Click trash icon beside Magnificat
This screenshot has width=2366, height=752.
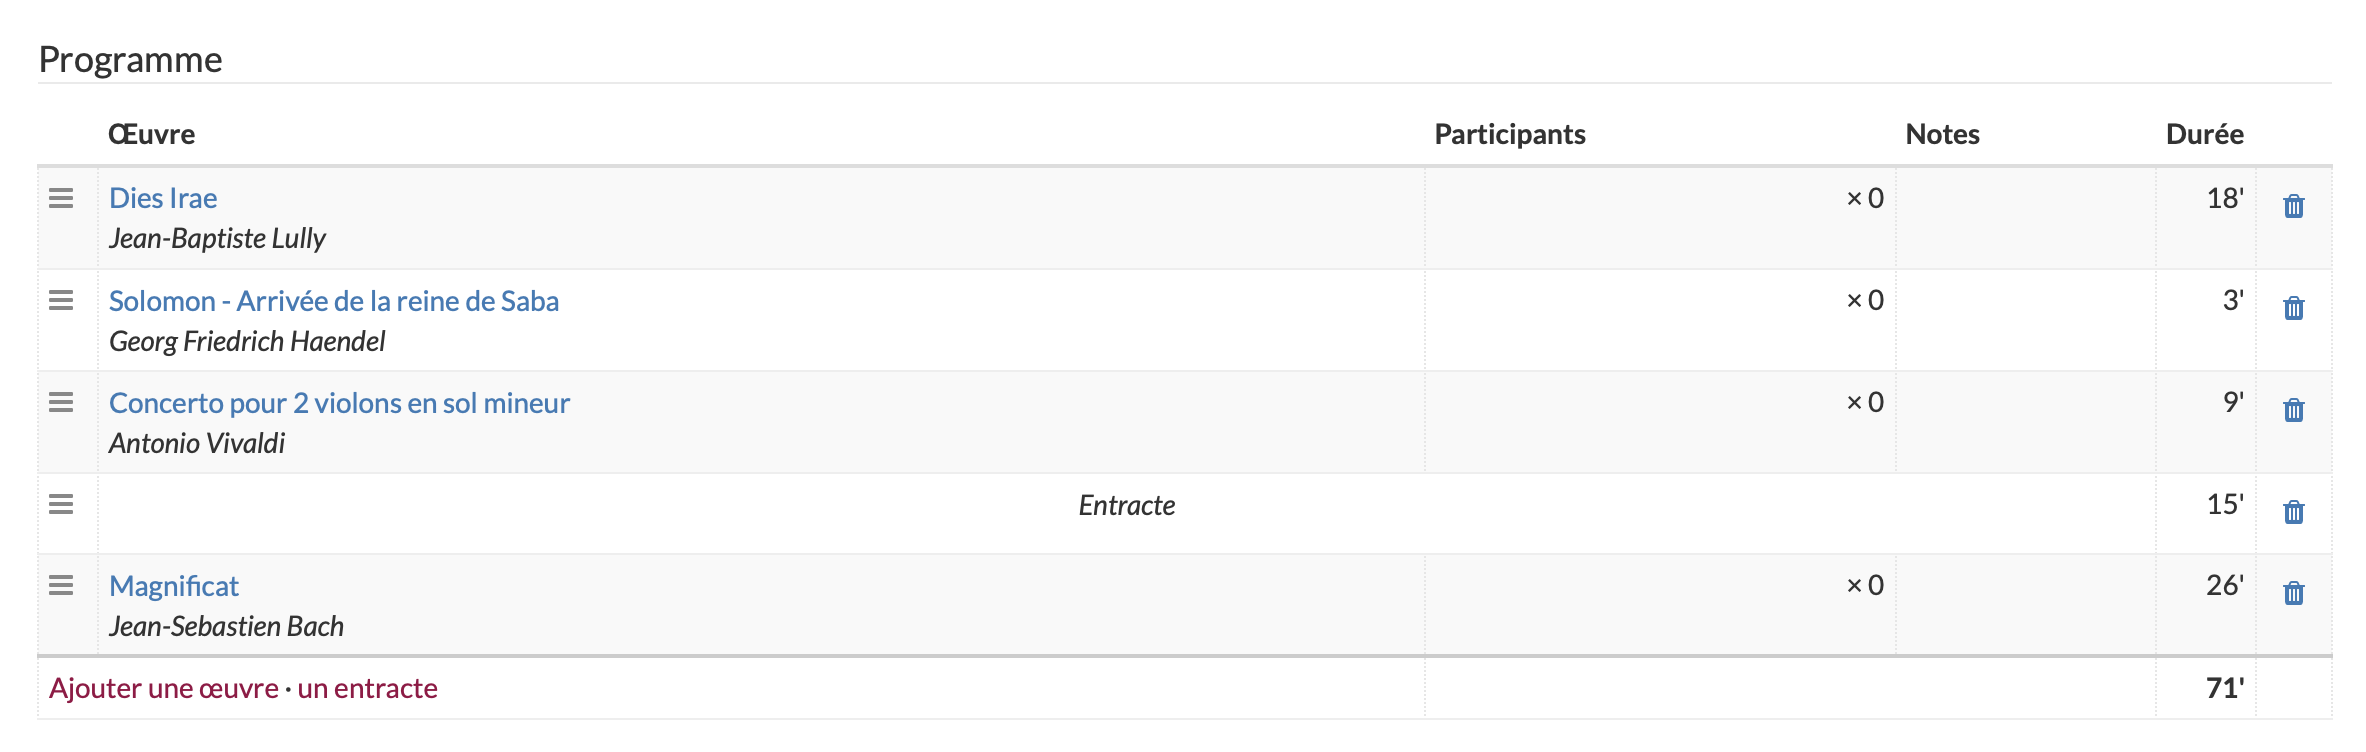(2293, 593)
